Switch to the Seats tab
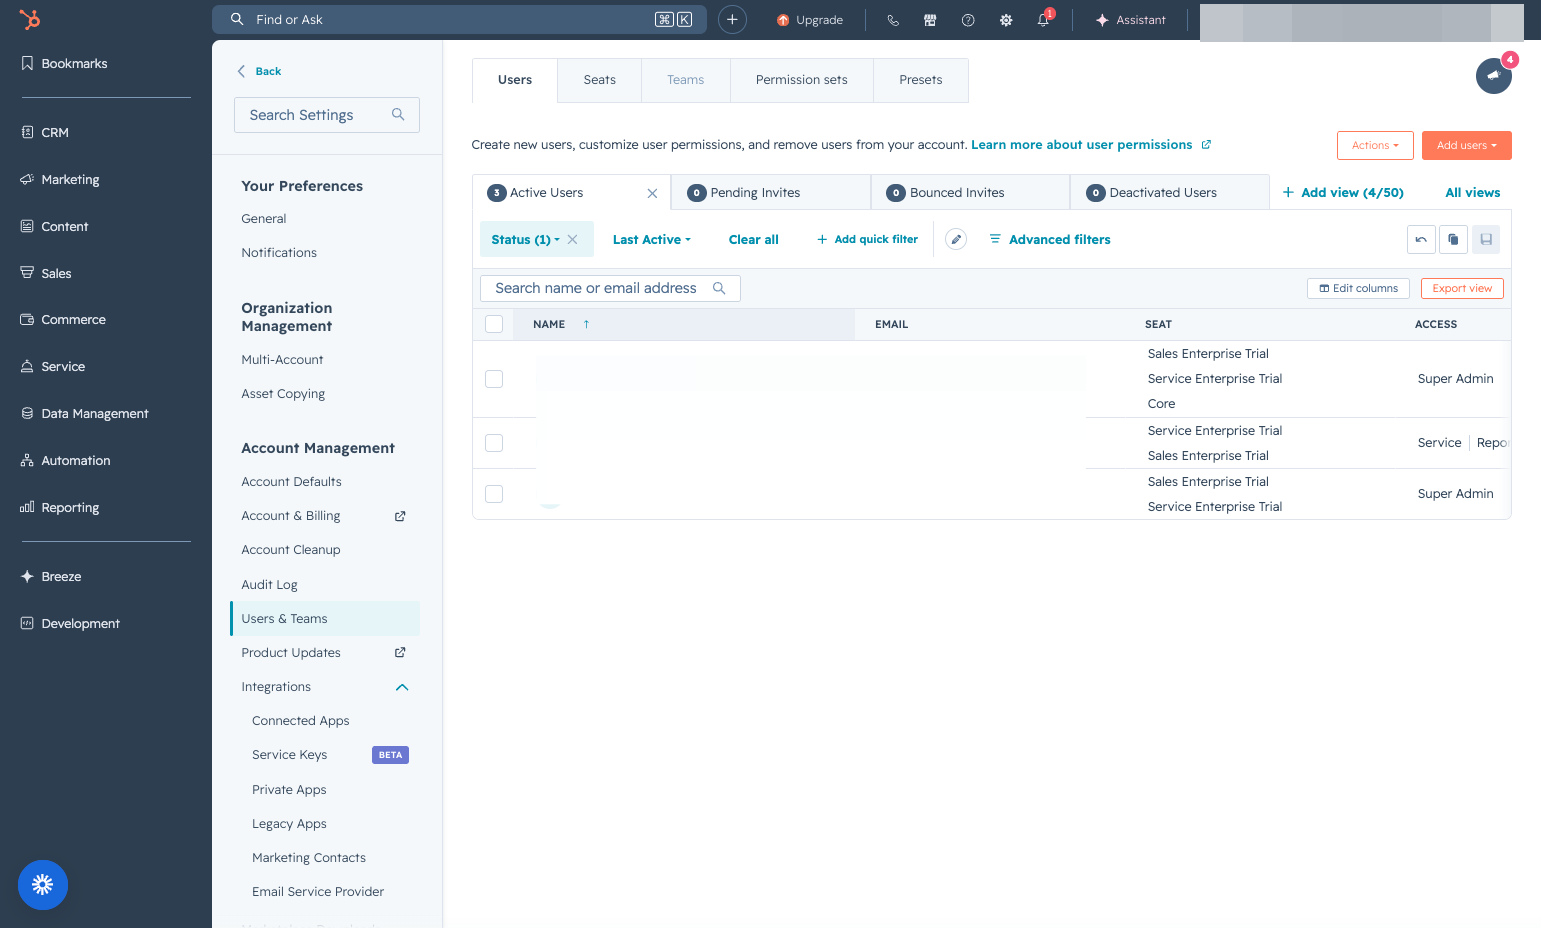 (x=600, y=80)
